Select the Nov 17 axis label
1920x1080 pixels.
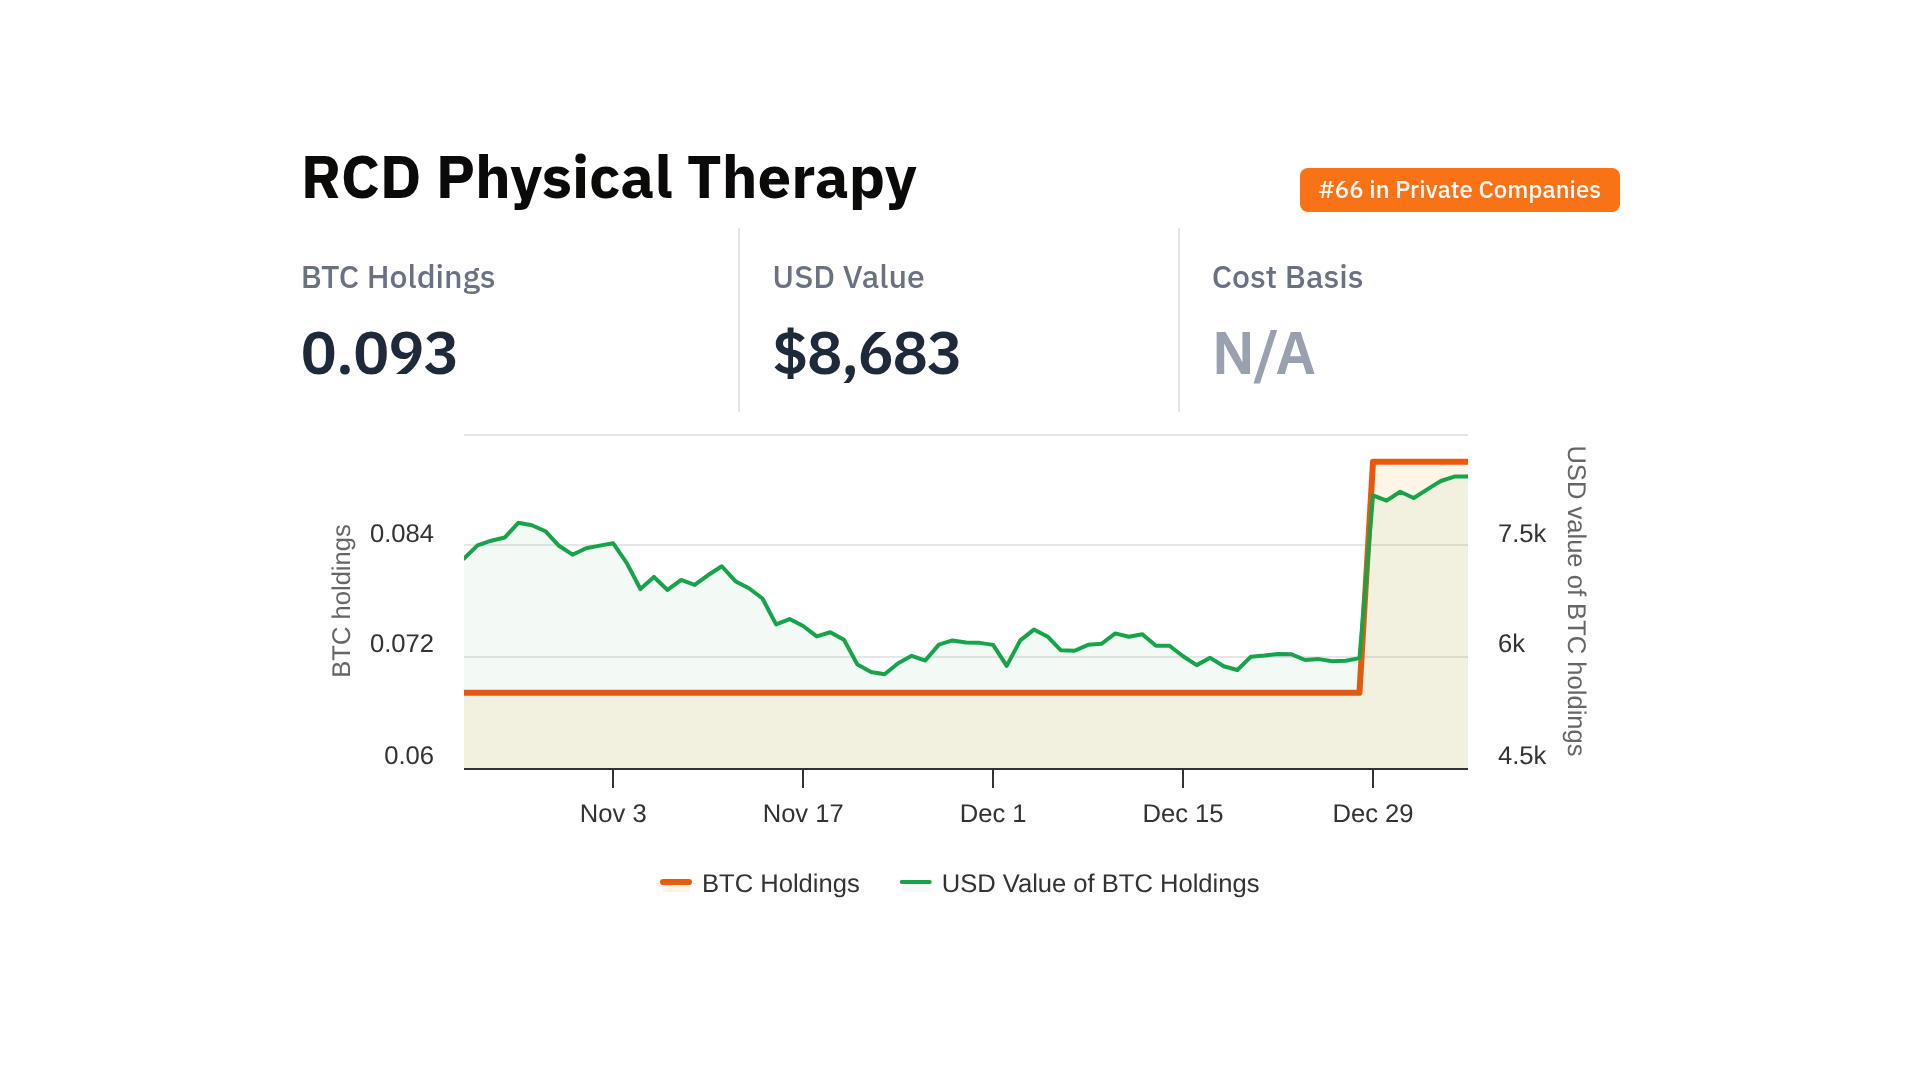[x=803, y=814]
